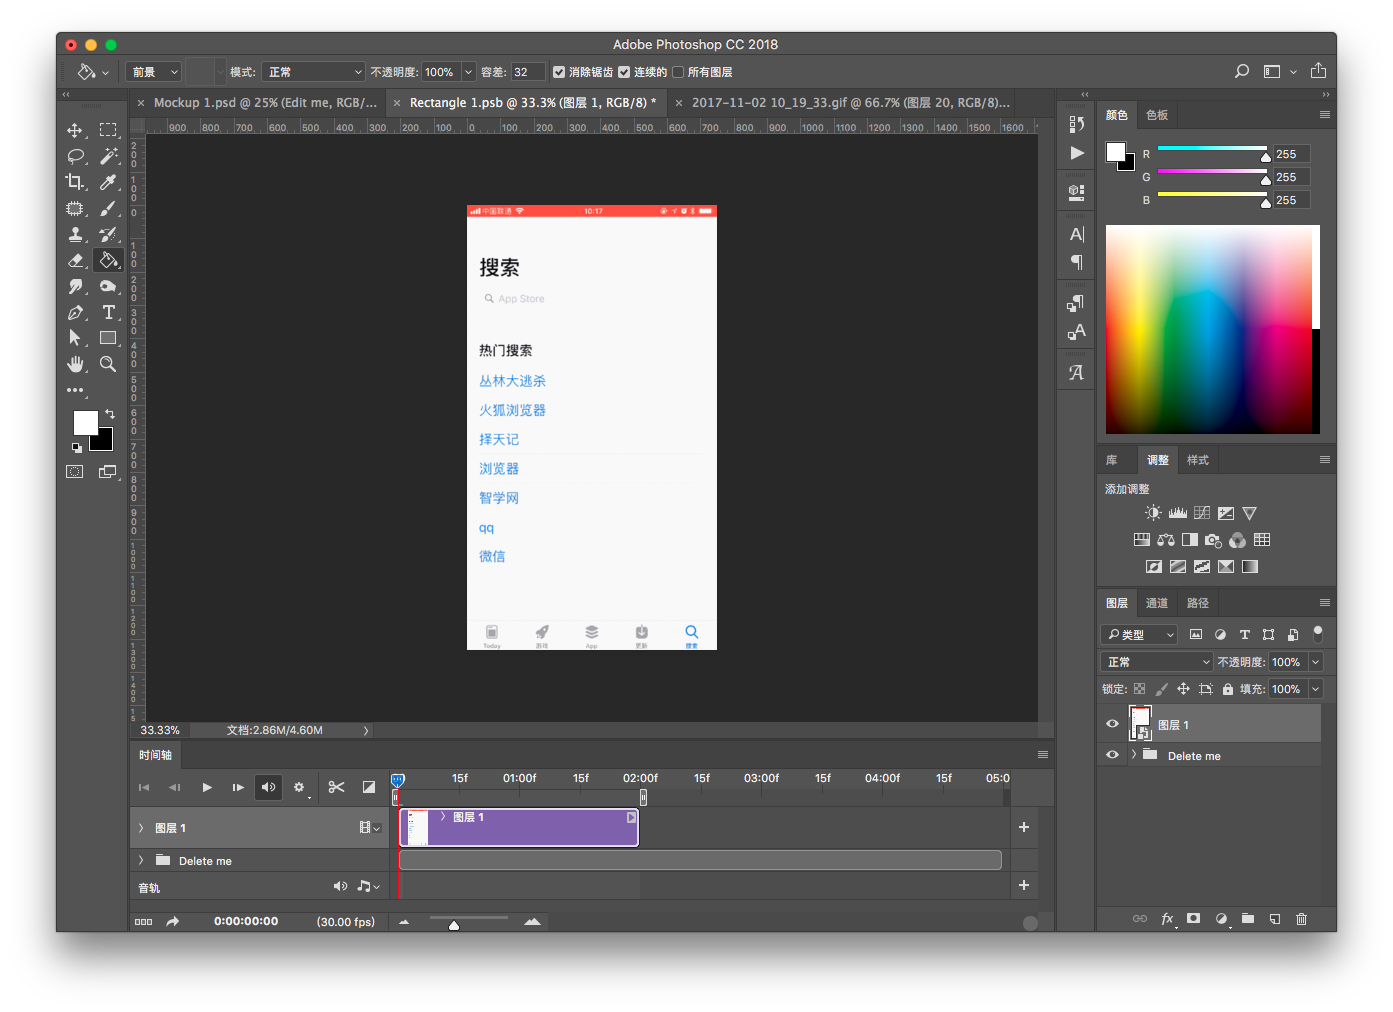This screenshot has width=1393, height=1012.
Task: Switch to the Mockup 1.psd tab
Action: [264, 103]
